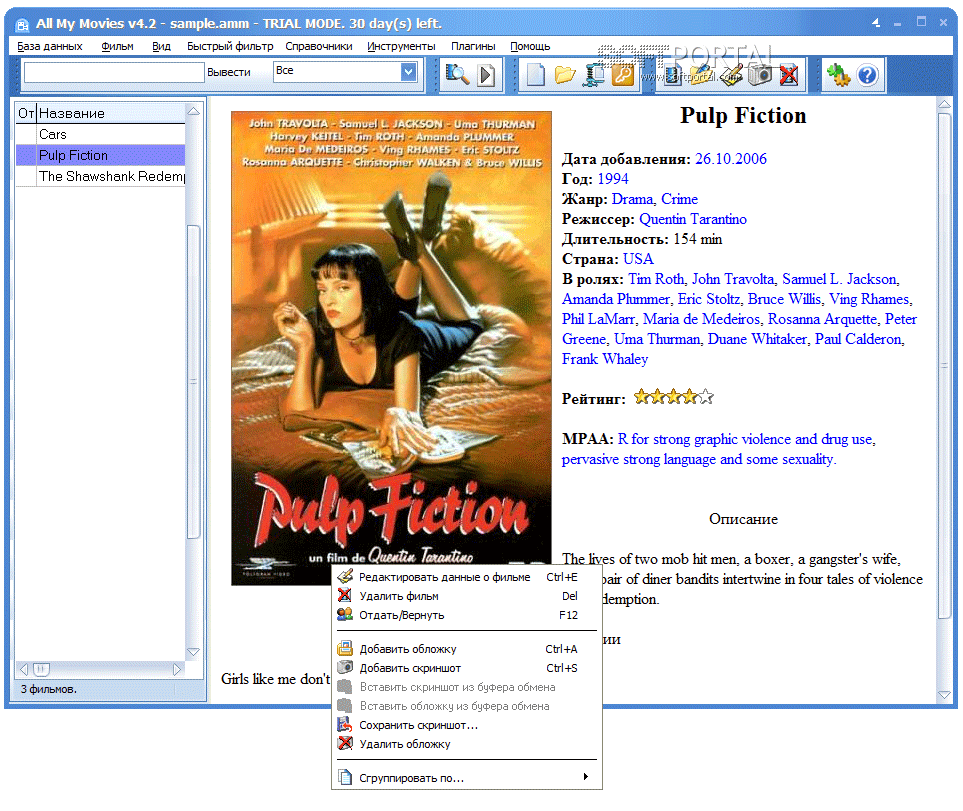This screenshot has height=811, width=963.
Task: Click the movie list scroll down arrow
Action: coord(193,651)
